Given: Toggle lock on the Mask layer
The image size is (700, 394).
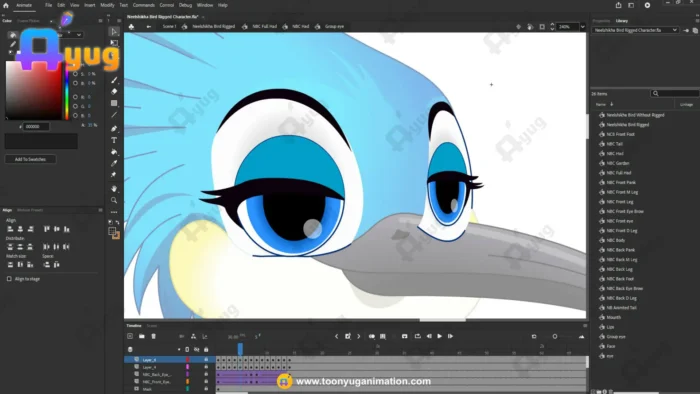Looking at the screenshot, I should (206, 389).
